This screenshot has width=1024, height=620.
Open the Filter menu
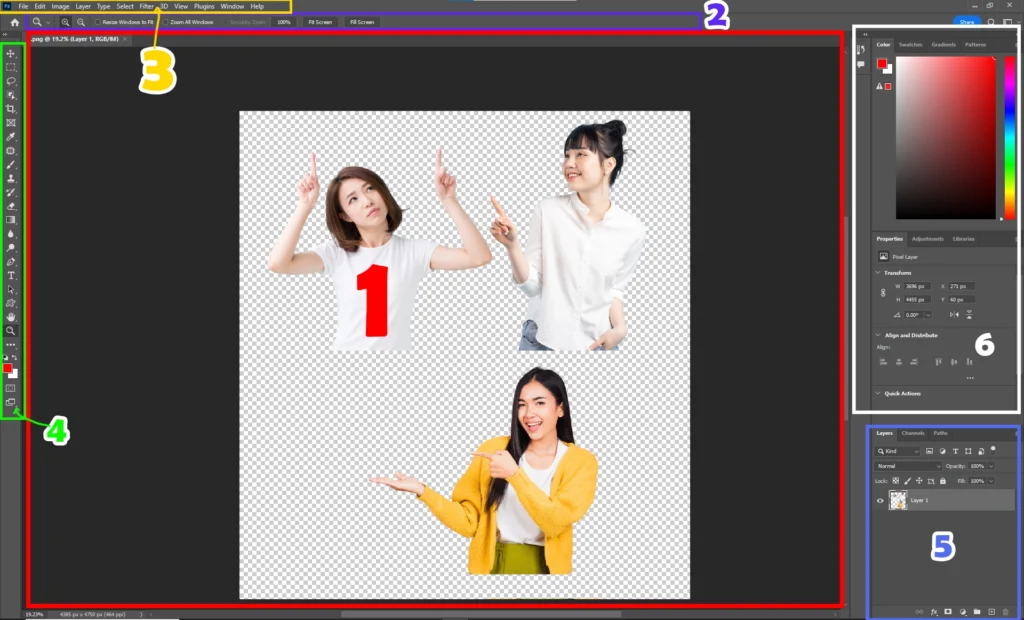pyautogui.click(x=146, y=7)
